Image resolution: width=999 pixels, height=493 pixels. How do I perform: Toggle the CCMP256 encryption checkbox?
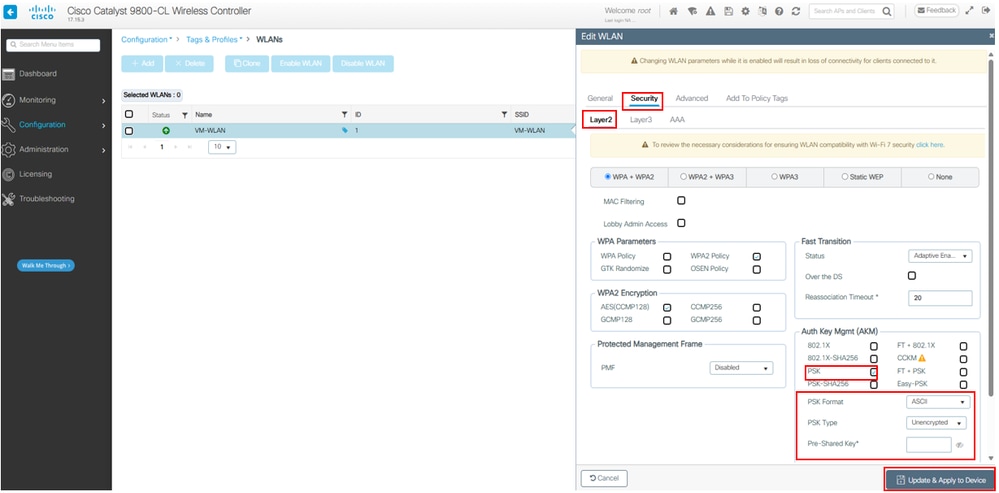coord(757,307)
